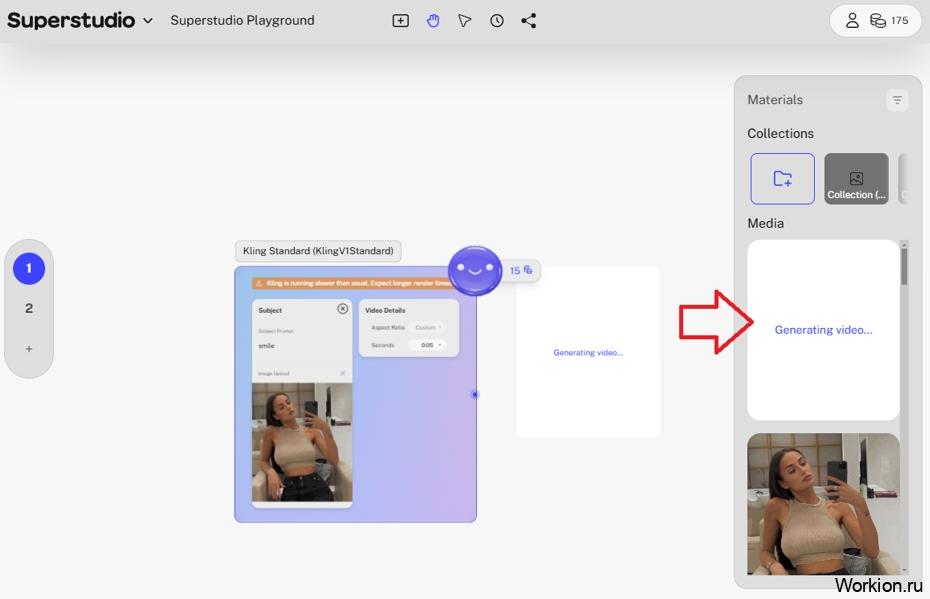This screenshot has width=930, height=599.
Task: Click the Generating video placeholder in Media panel
Action: (x=823, y=330)
